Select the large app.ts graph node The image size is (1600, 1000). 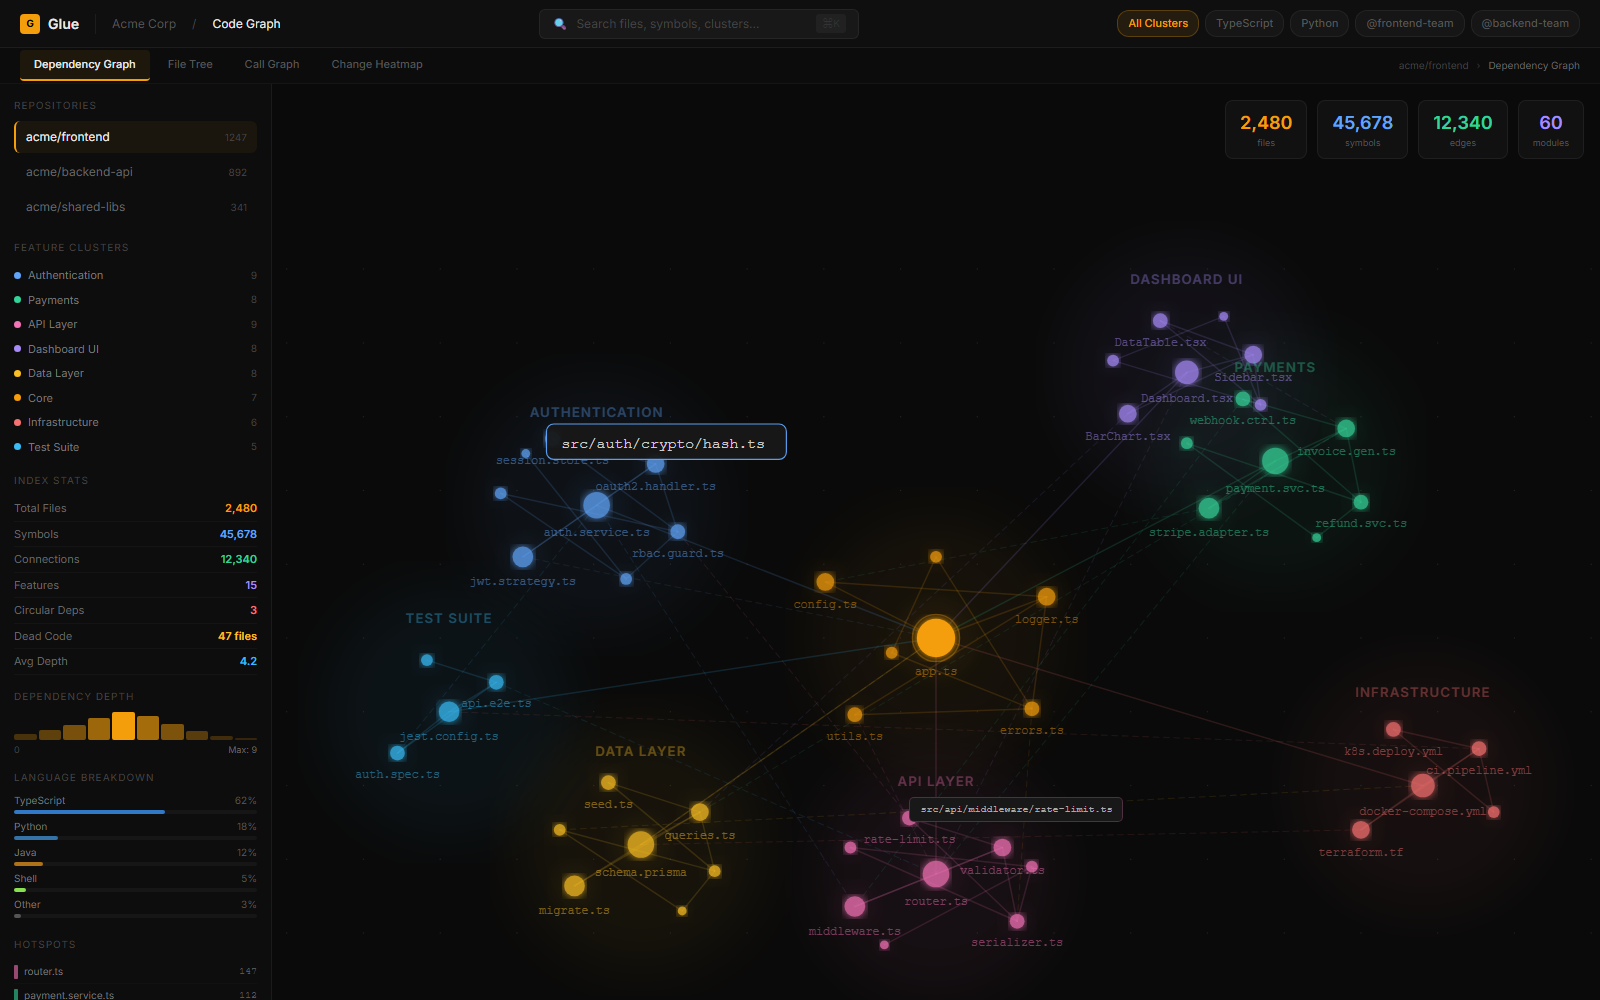point(935,638)
